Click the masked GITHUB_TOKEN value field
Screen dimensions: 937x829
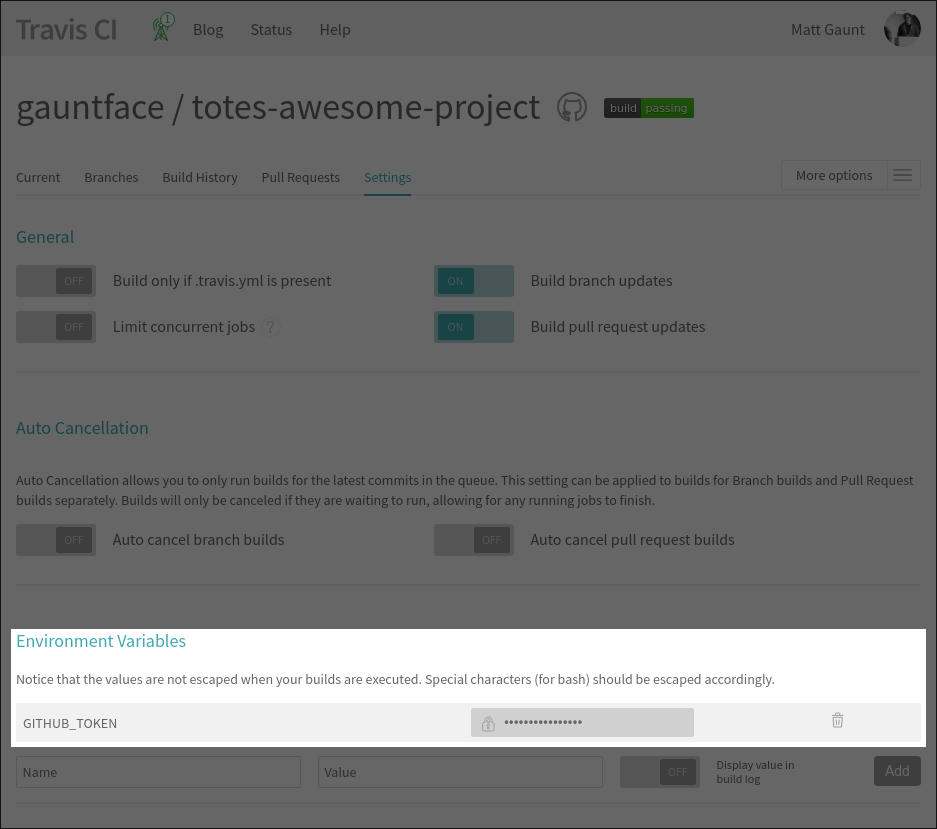582,723
